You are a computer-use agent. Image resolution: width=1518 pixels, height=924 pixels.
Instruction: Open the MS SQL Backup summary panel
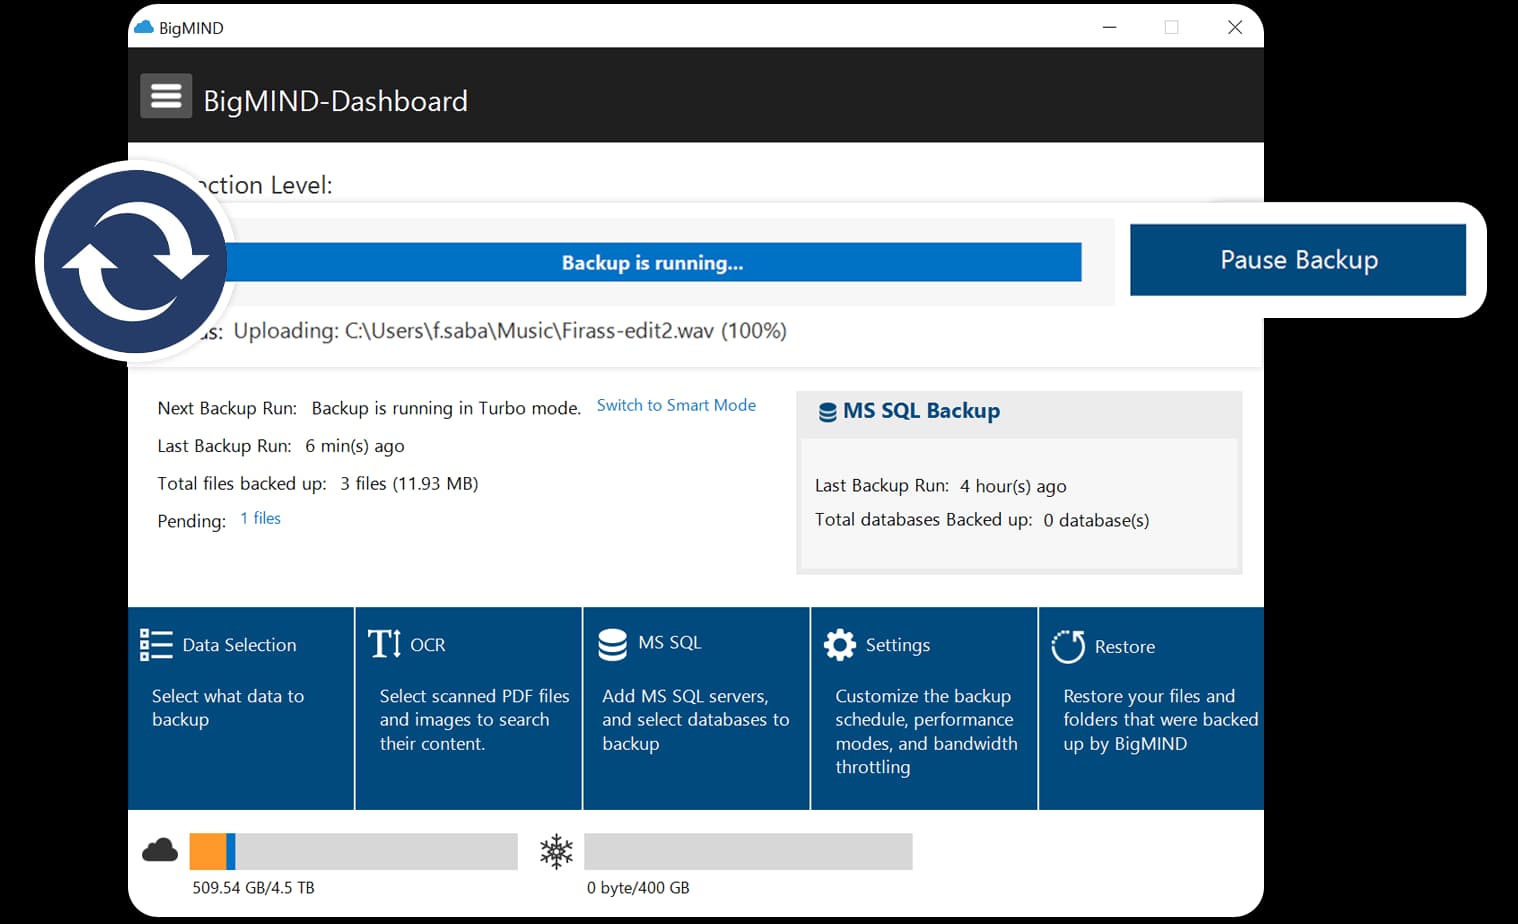1018,480
